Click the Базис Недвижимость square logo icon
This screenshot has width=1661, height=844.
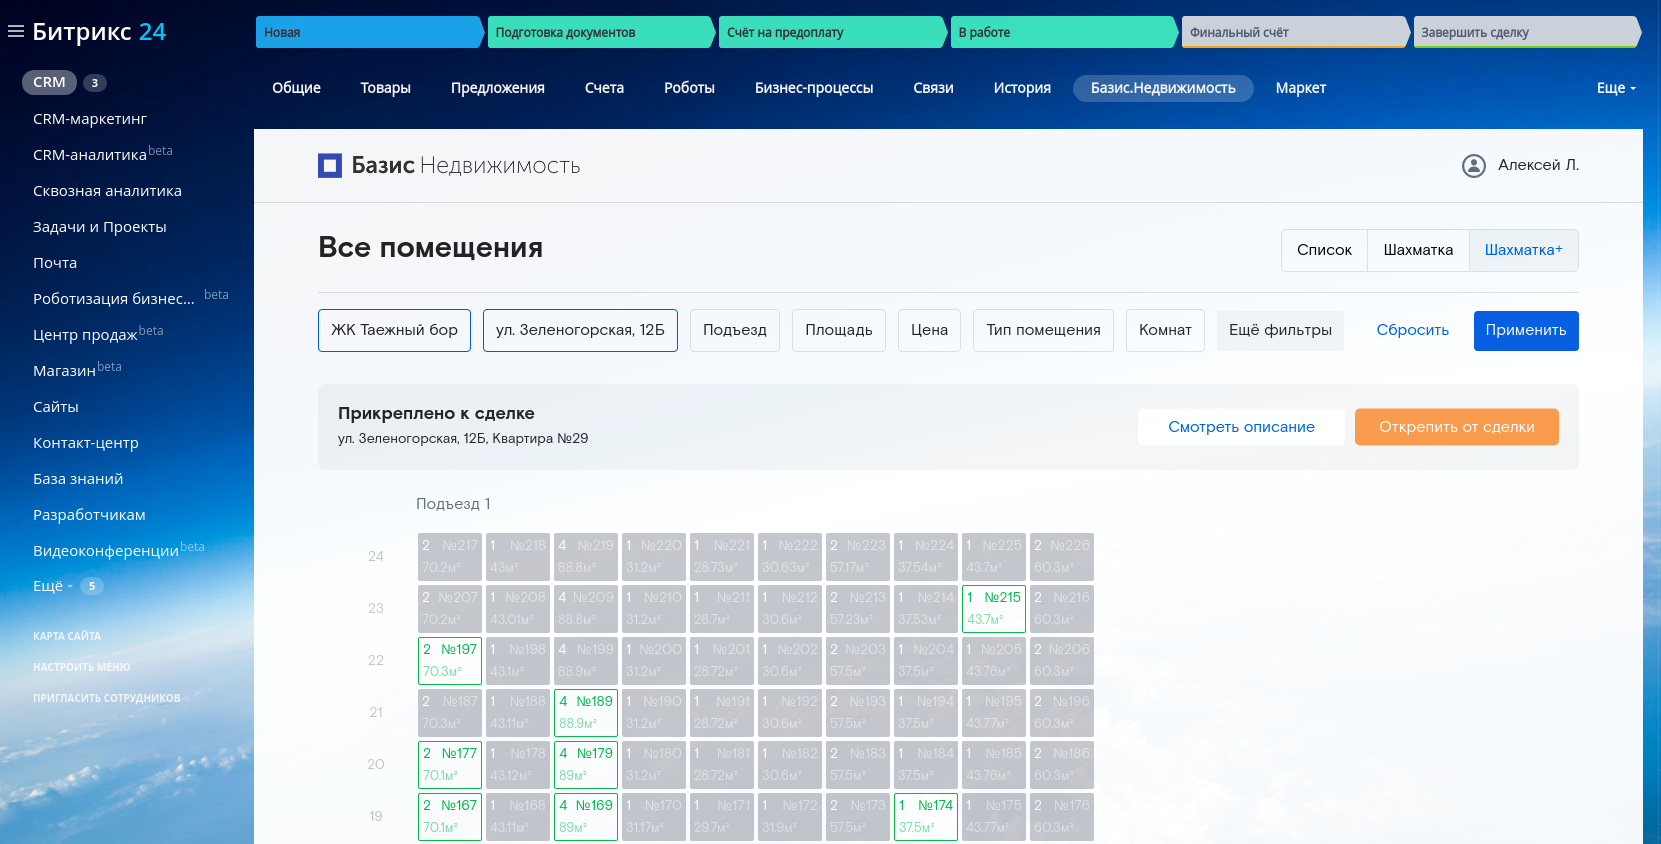click(x=330, y=166)
